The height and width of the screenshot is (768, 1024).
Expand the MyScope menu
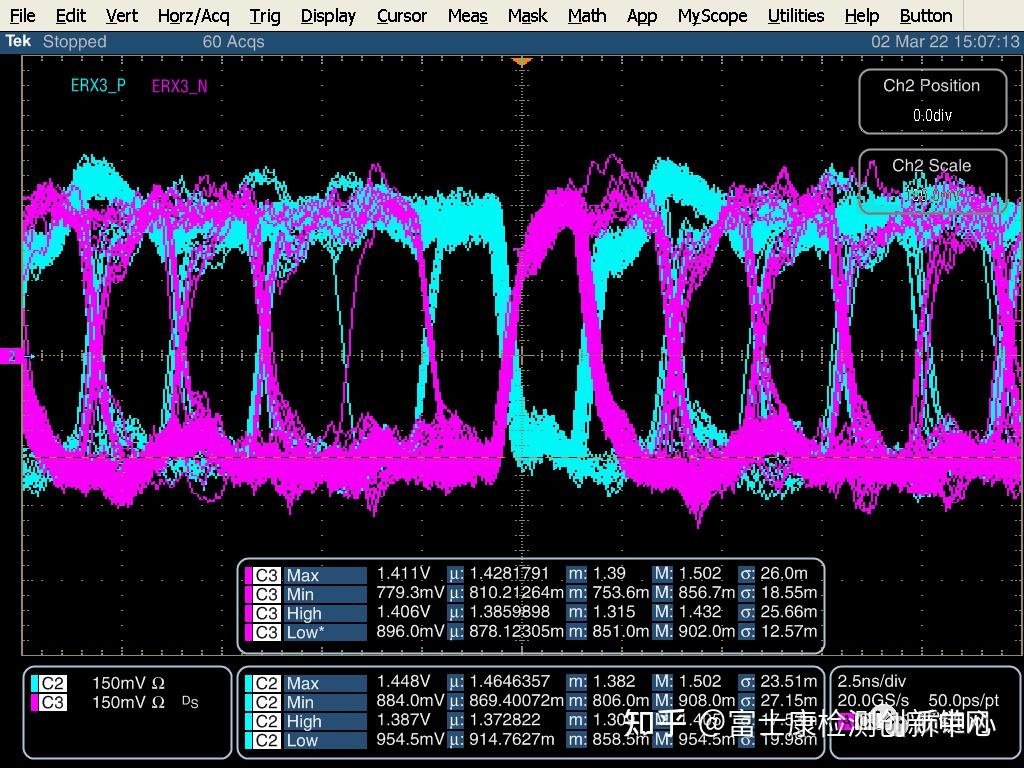coord(712,16)
